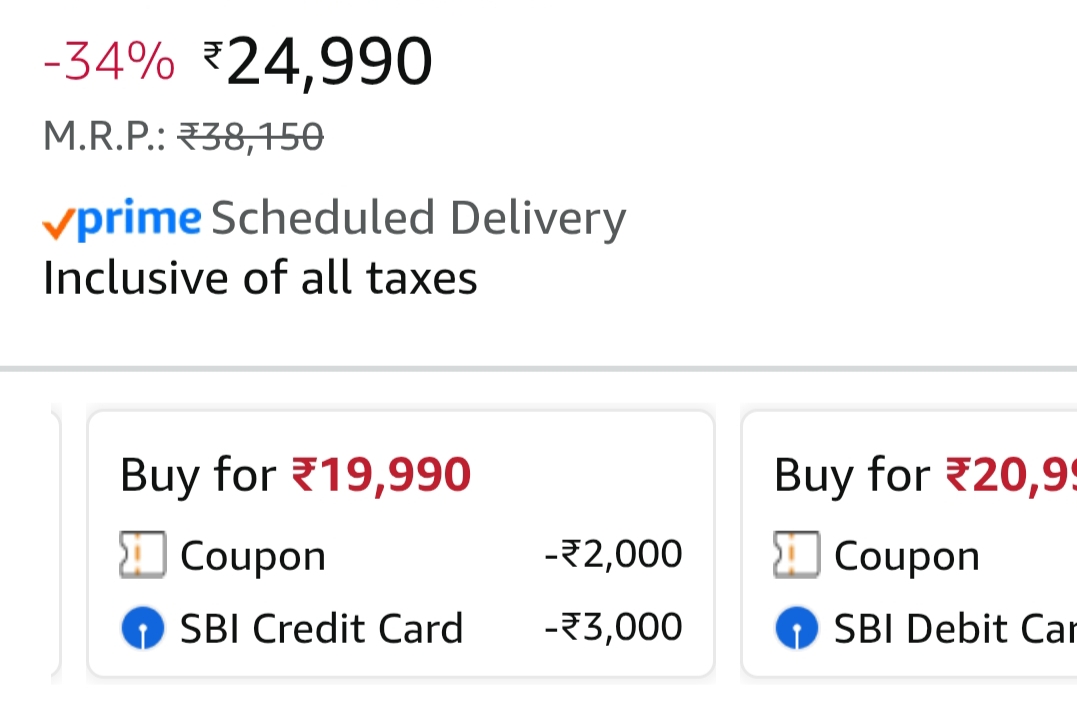This screenshot has width=1077, height=714.
Task: Tap SBI logo beside SBI Debit Card
Action: click(x=796, y=628)
